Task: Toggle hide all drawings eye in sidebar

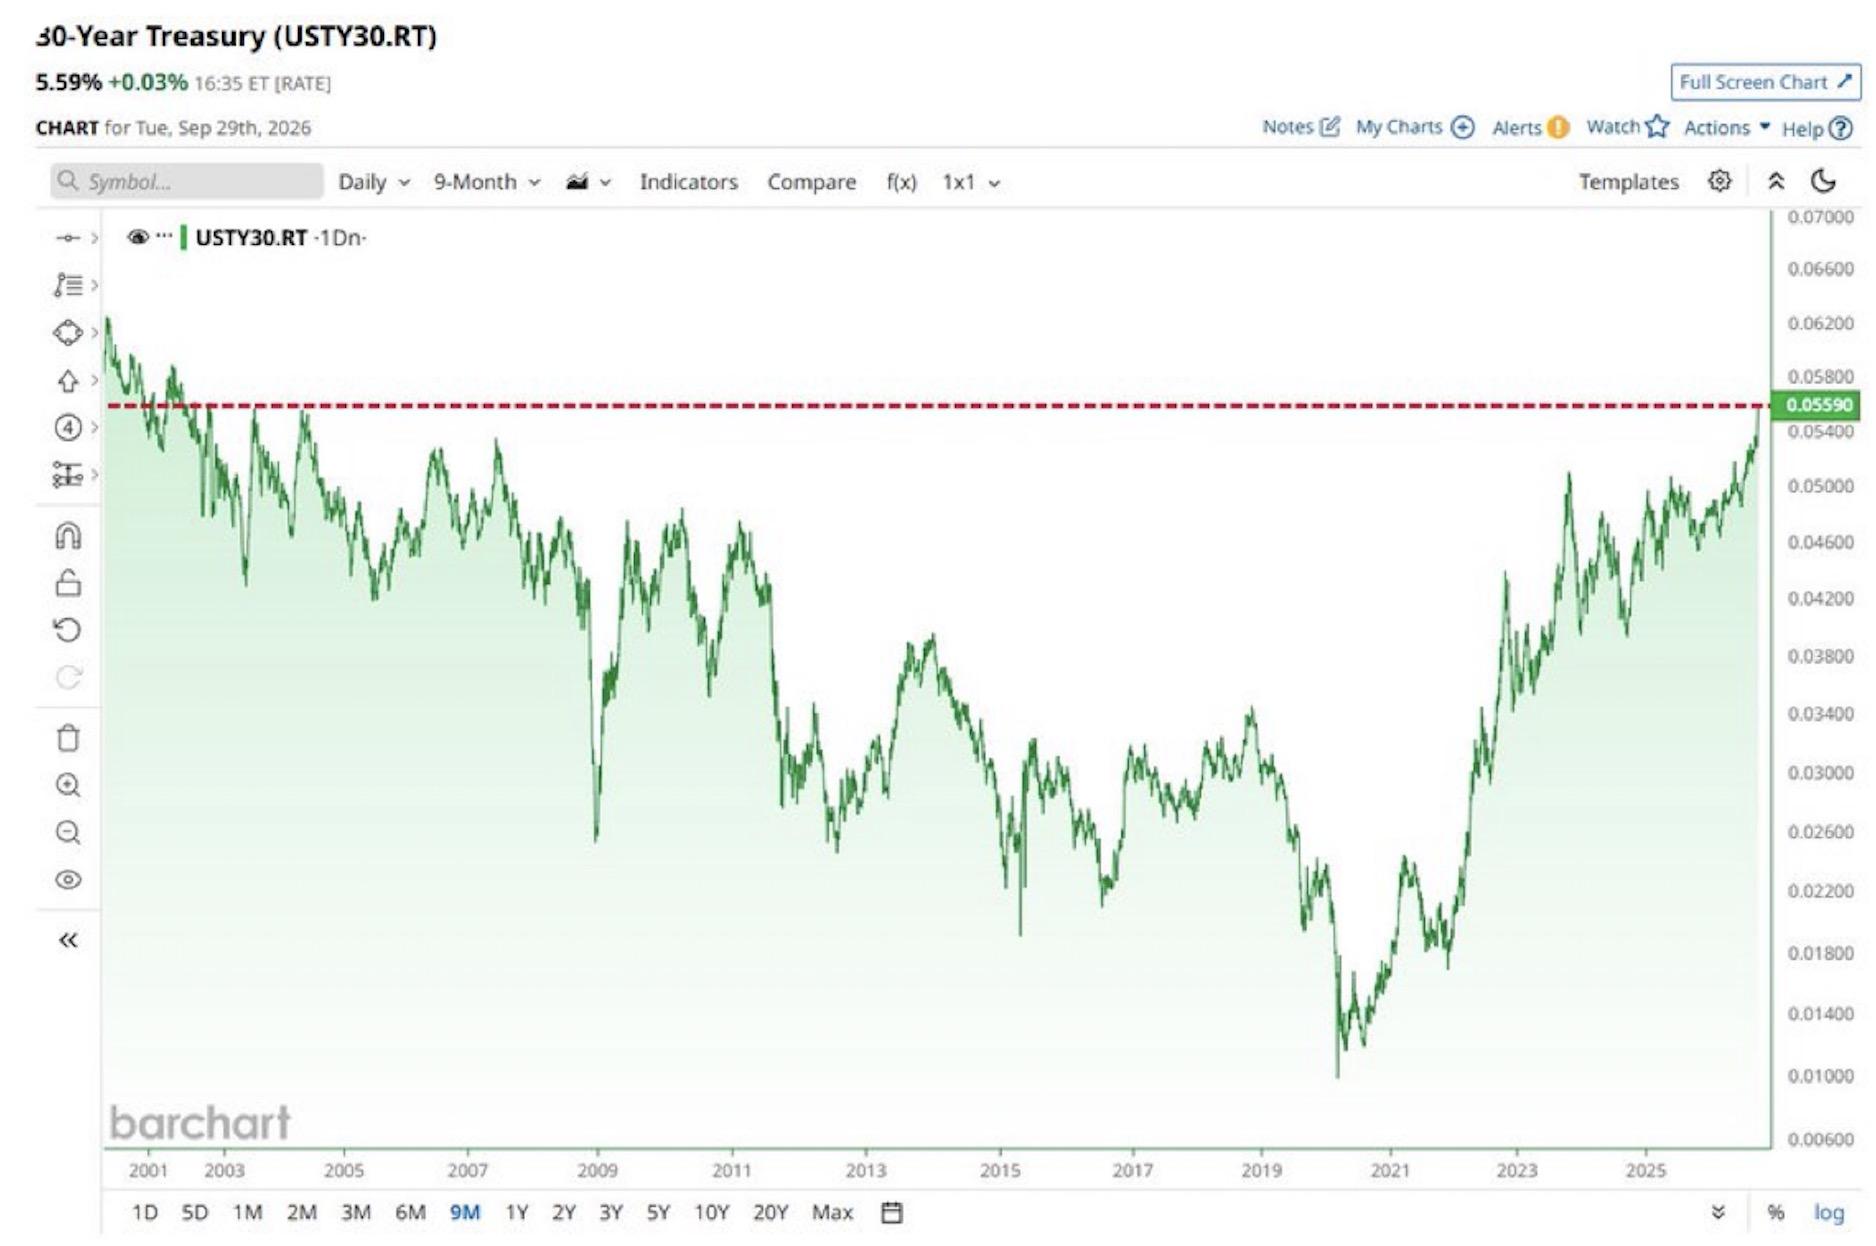Action: pos(68,880)
